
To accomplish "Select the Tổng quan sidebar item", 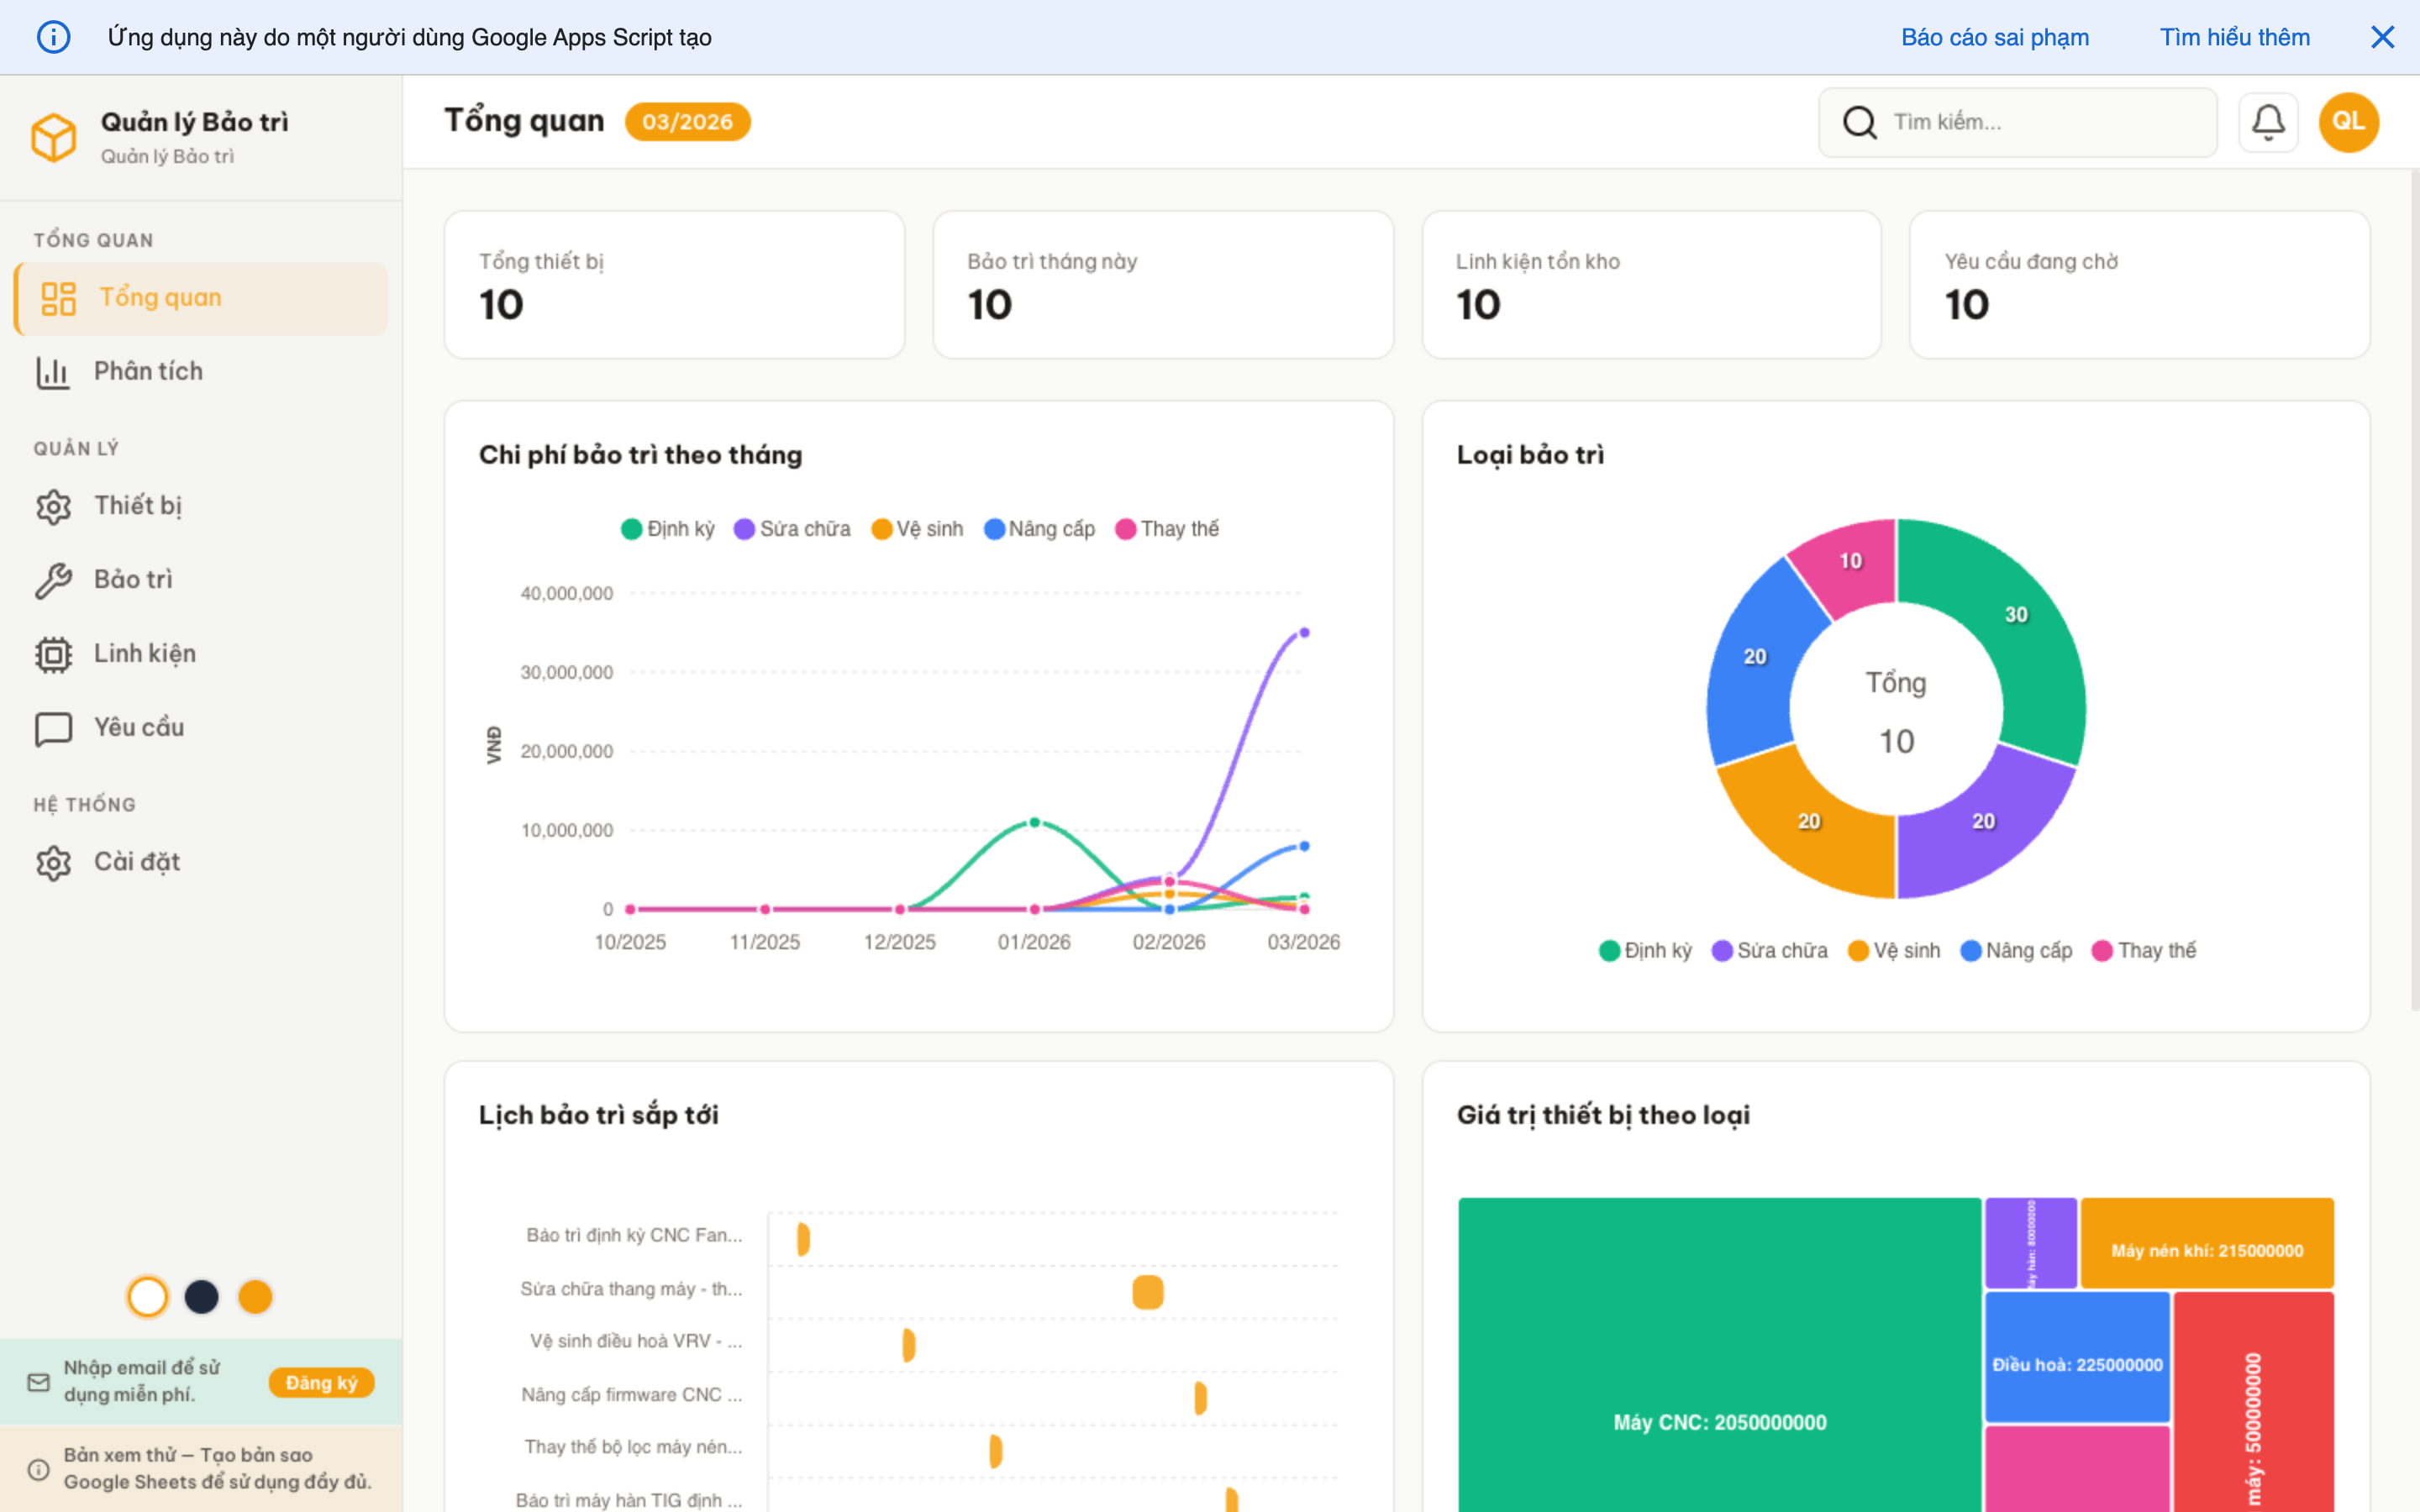I will pos(160,298).
